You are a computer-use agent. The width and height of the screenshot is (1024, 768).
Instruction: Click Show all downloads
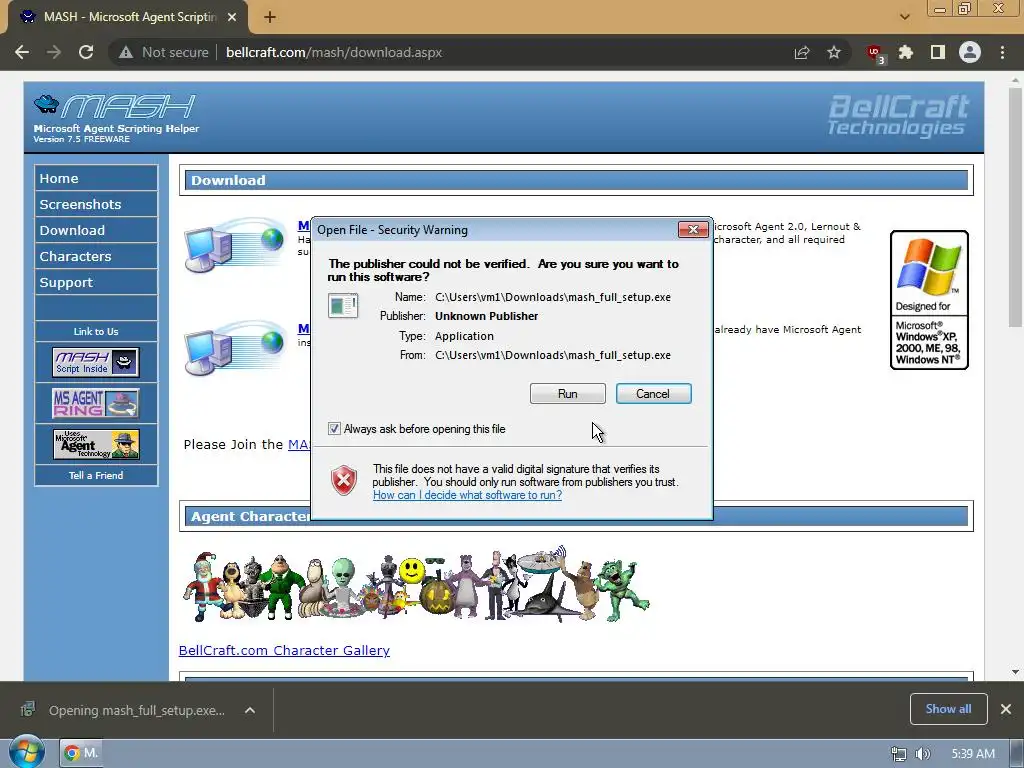(x=948, y=709)
